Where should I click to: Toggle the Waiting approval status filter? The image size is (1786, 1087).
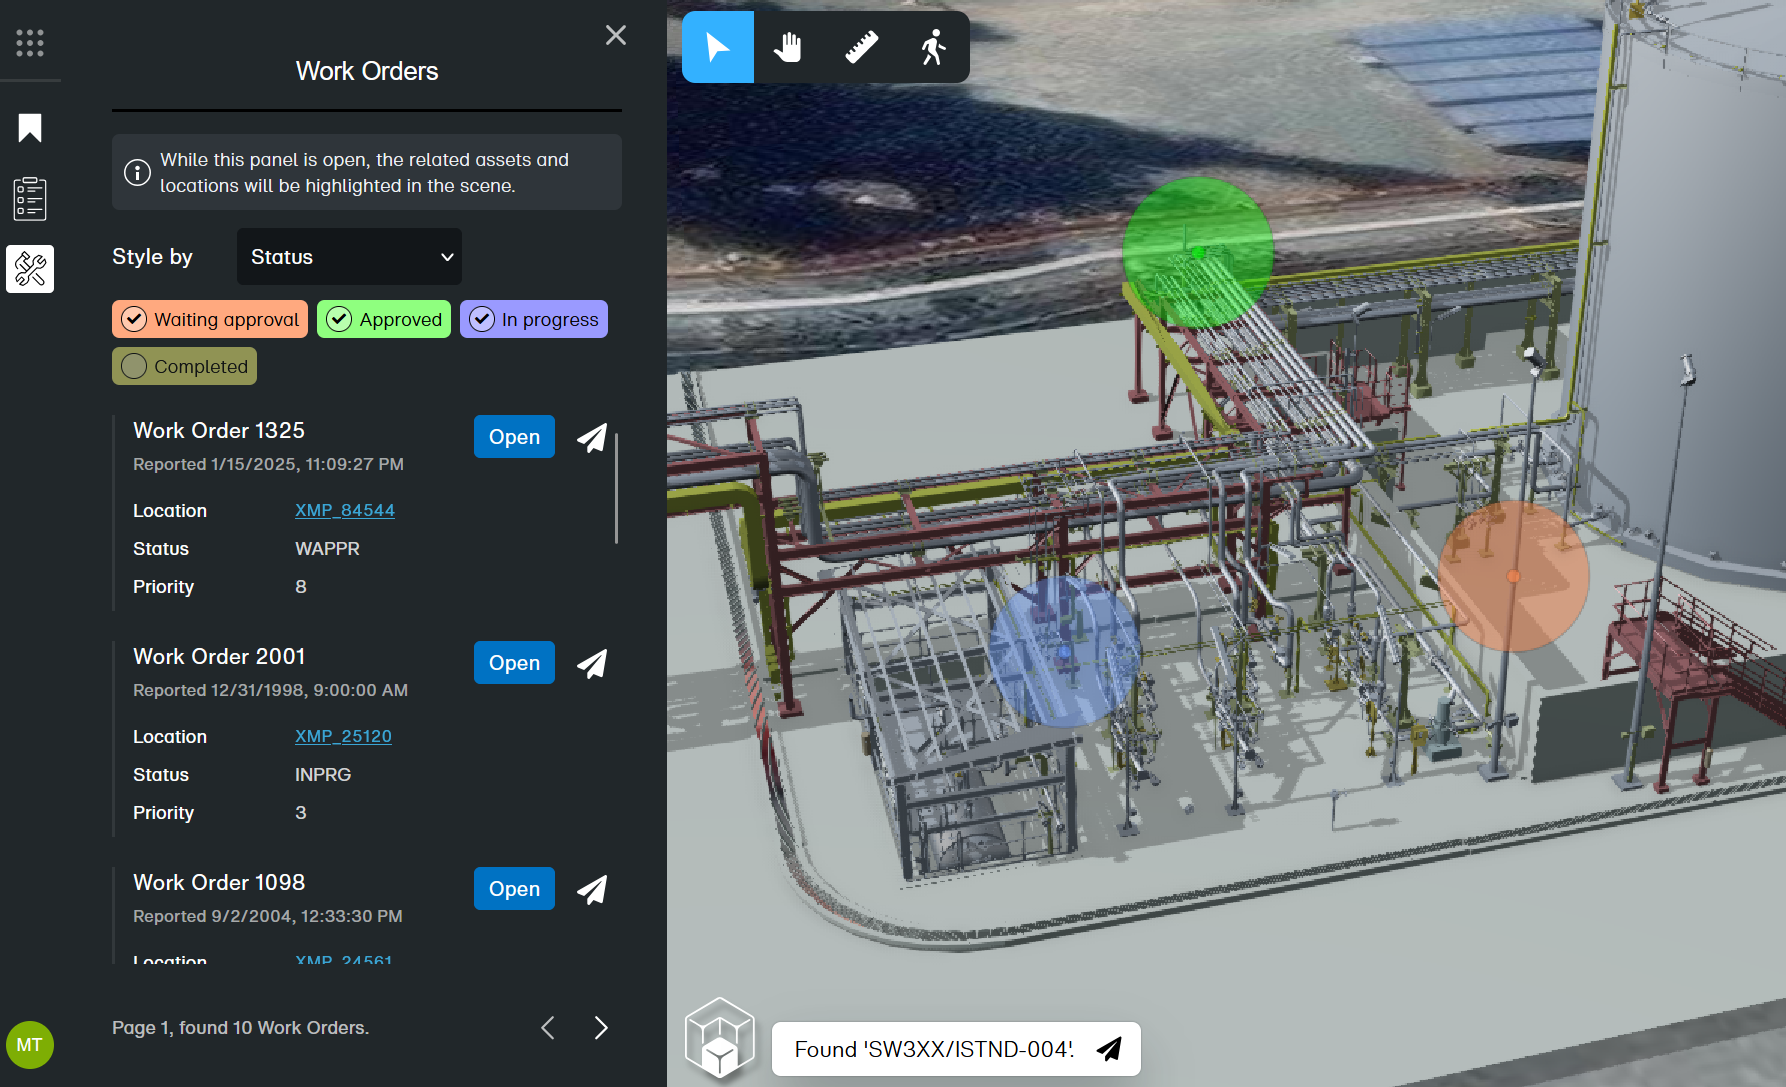click(x=210, y=319)
